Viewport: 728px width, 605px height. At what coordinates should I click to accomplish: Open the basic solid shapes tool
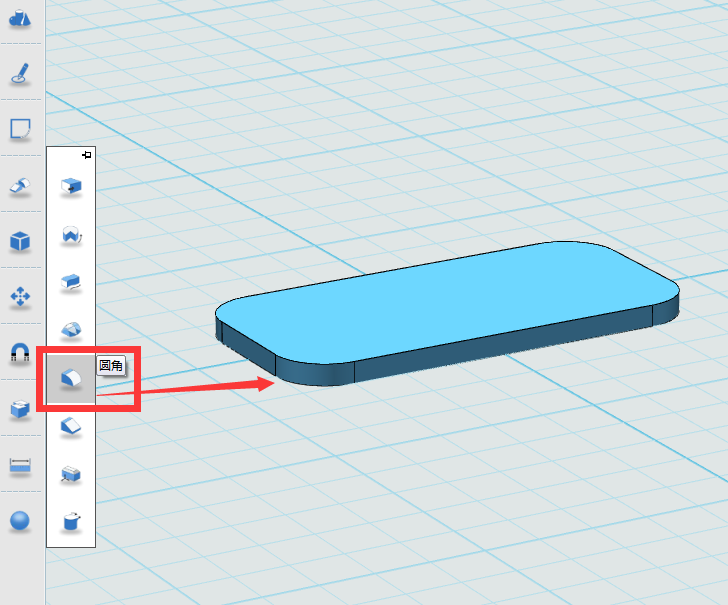click(20, 18)
